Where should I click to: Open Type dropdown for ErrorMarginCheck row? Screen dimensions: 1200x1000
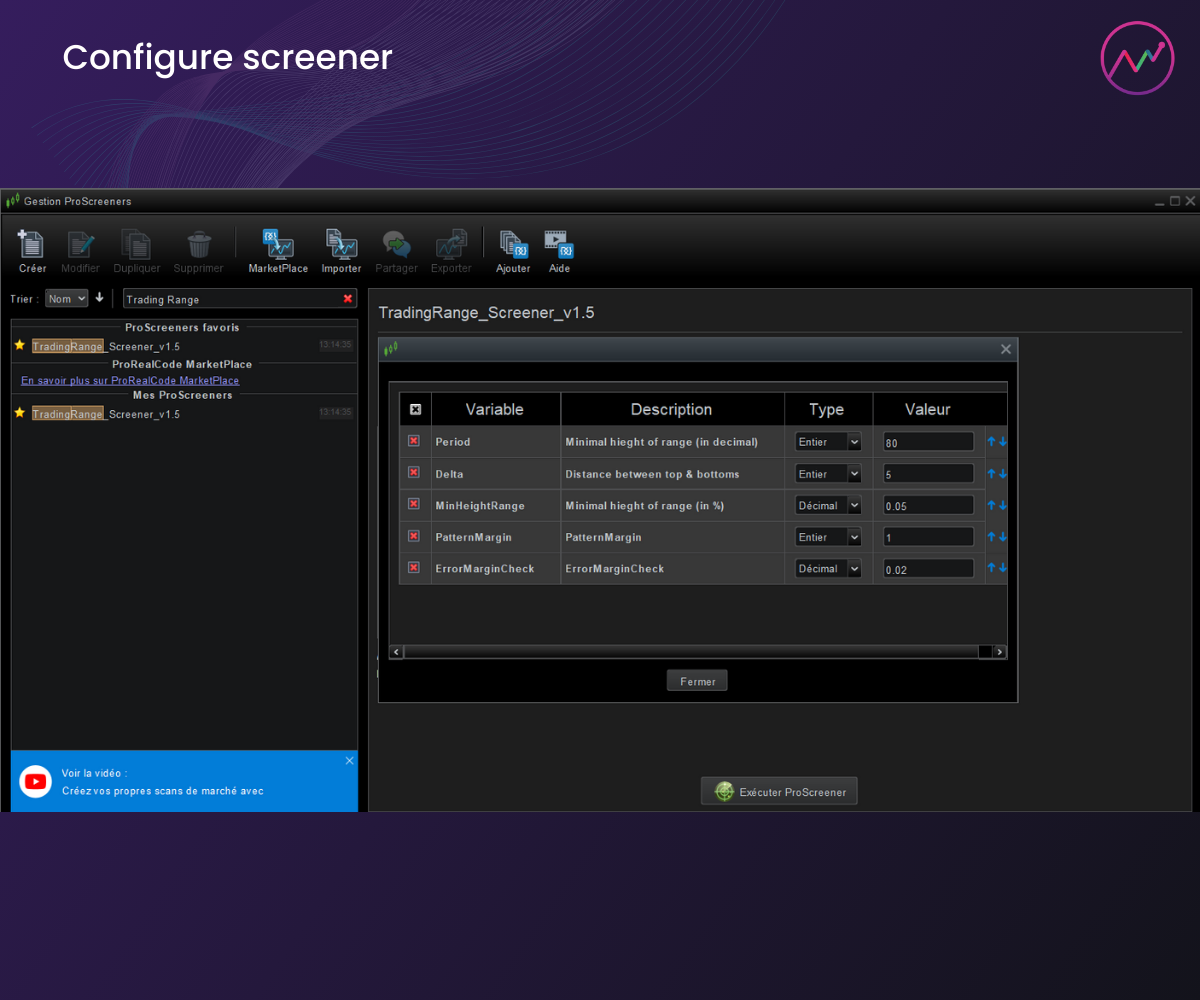828,568
